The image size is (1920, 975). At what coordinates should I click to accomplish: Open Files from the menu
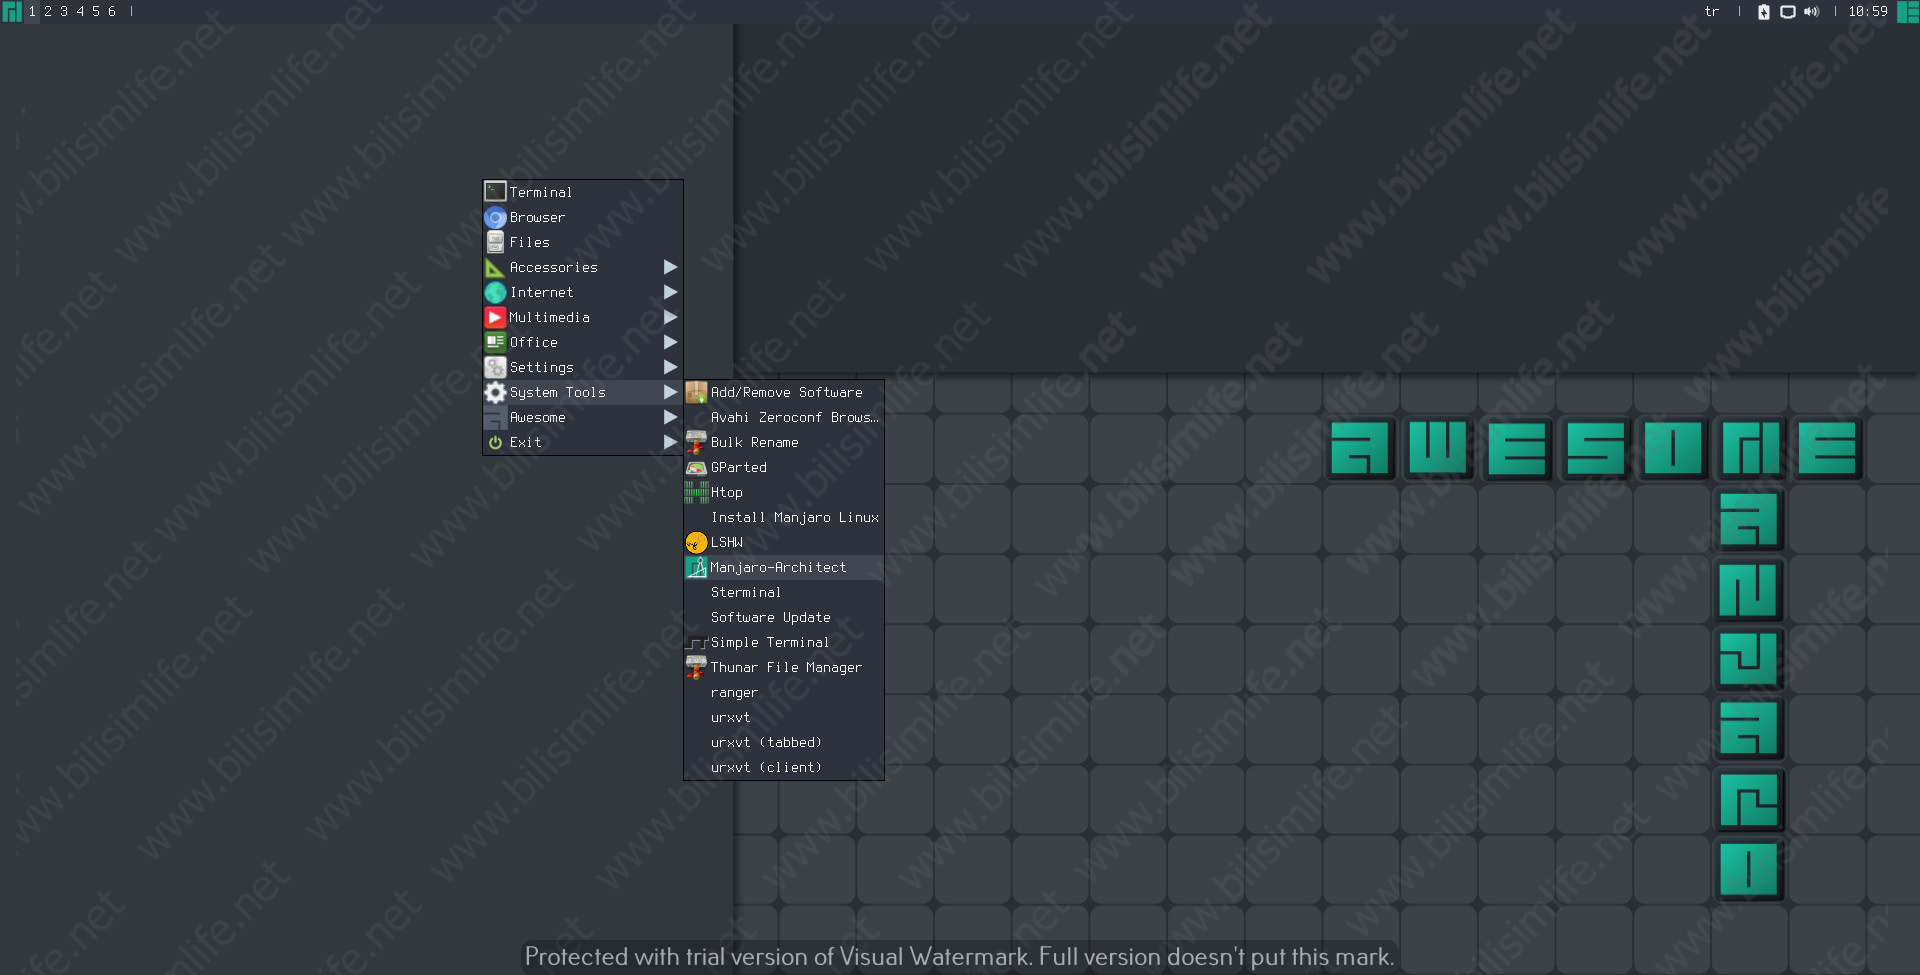583,242
